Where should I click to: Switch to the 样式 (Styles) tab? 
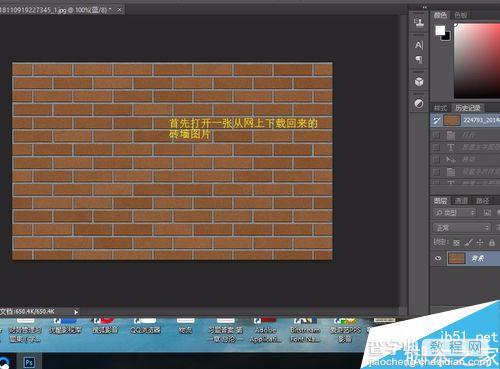(x=440, y=108)
